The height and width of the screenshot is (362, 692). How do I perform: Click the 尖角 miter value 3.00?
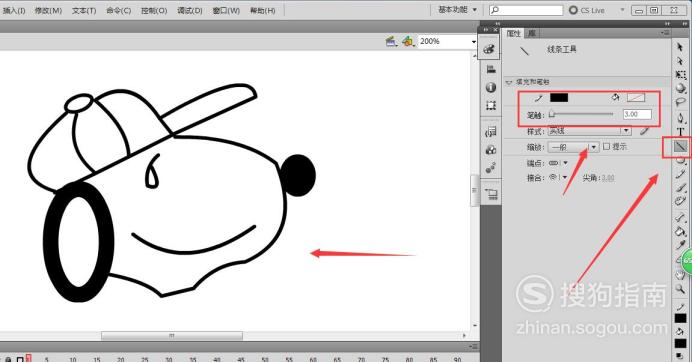(x=608, y=178)
